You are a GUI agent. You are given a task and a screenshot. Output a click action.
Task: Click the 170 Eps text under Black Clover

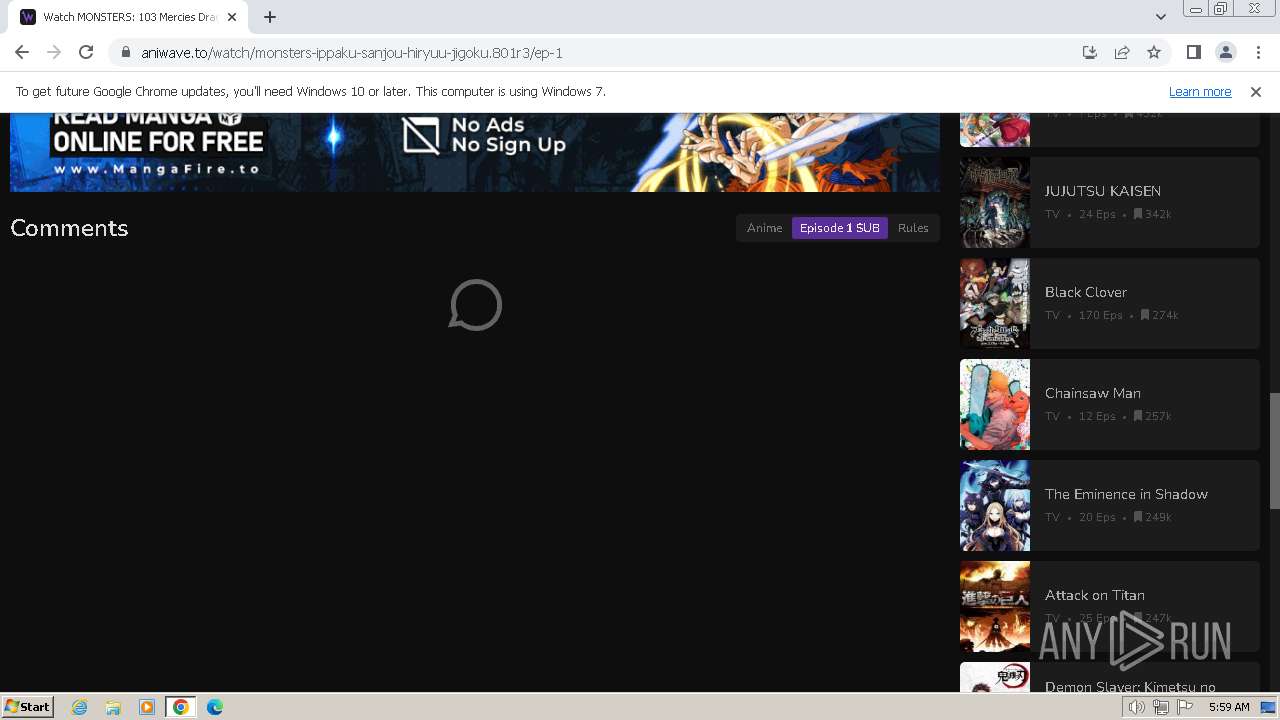[x=1100, y=315]
